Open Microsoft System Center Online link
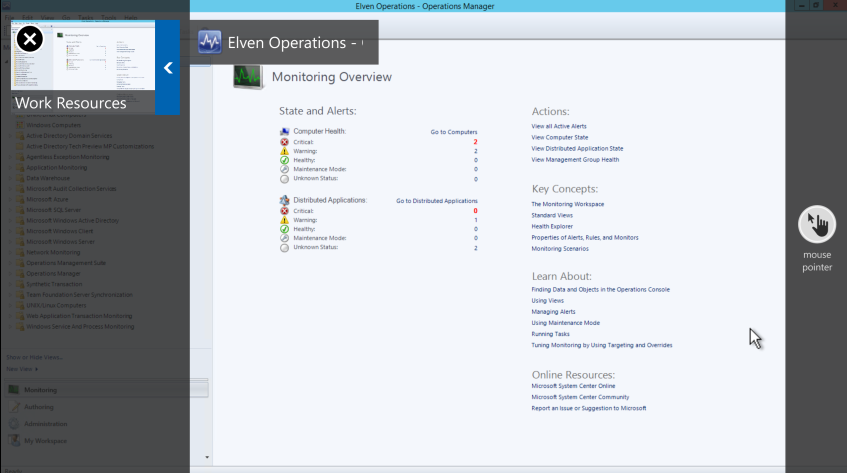This screenshot has height=473, width=847. point(573,386)
